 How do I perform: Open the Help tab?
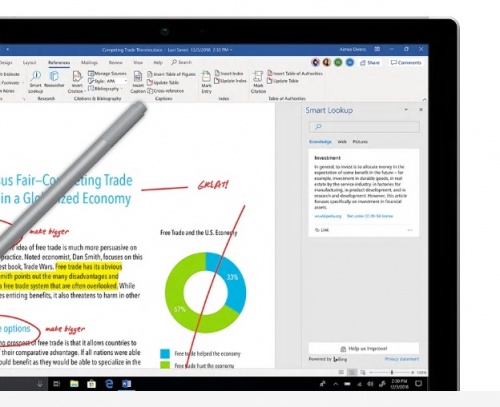click(158, 63)
